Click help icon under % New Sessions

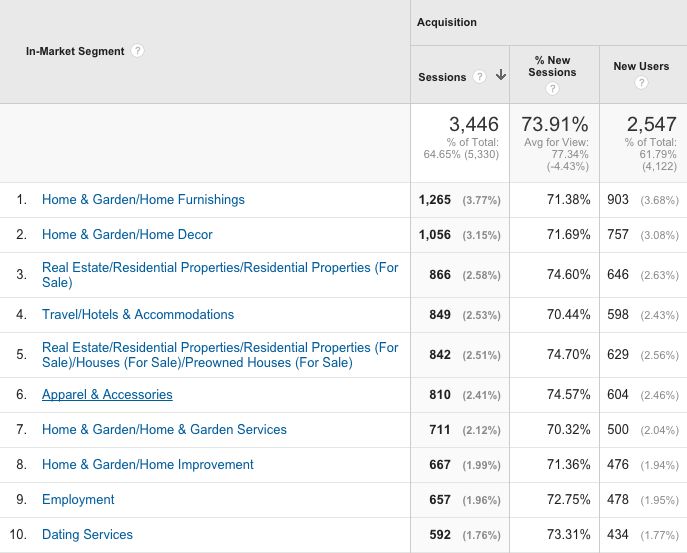(553, 88)
